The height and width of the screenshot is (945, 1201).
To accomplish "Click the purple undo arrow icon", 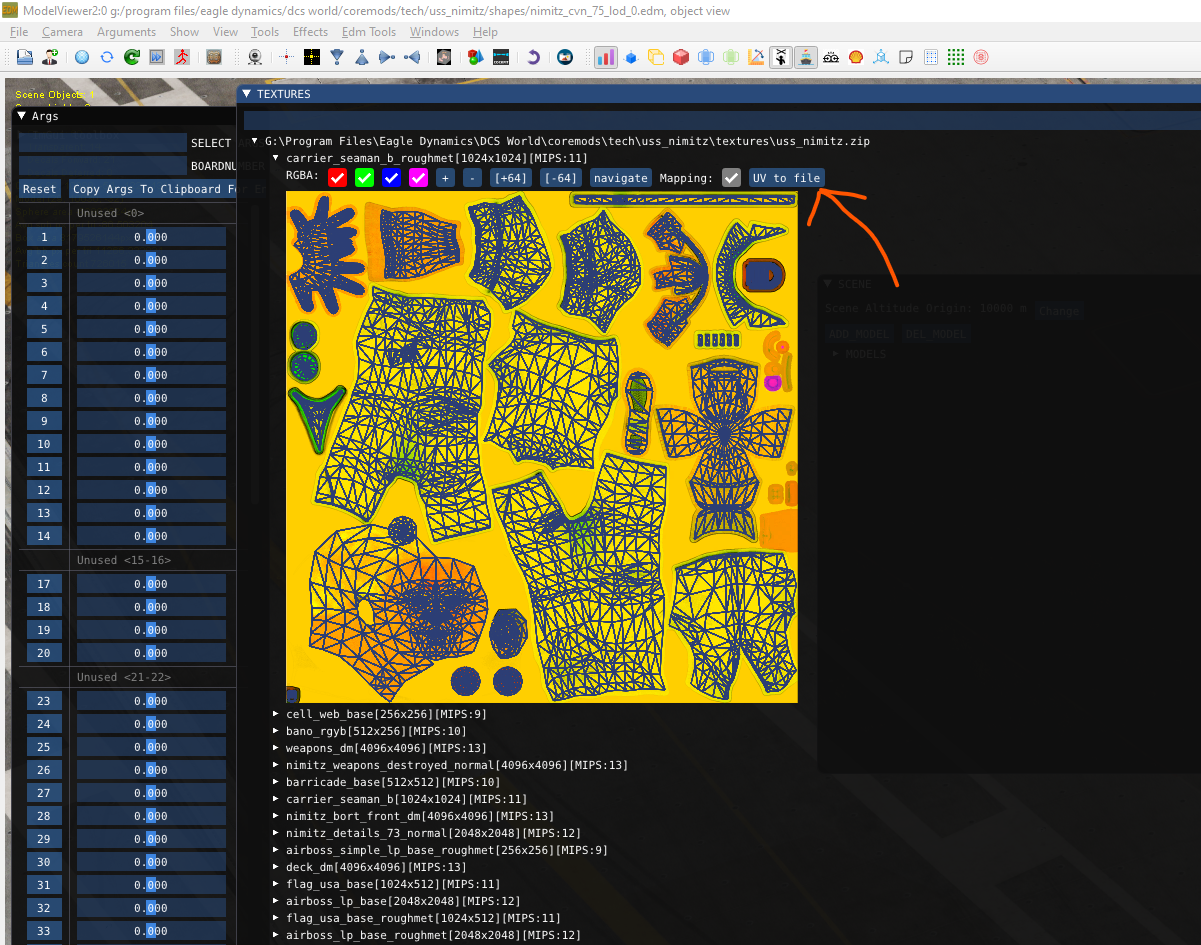I will [534, 57].
